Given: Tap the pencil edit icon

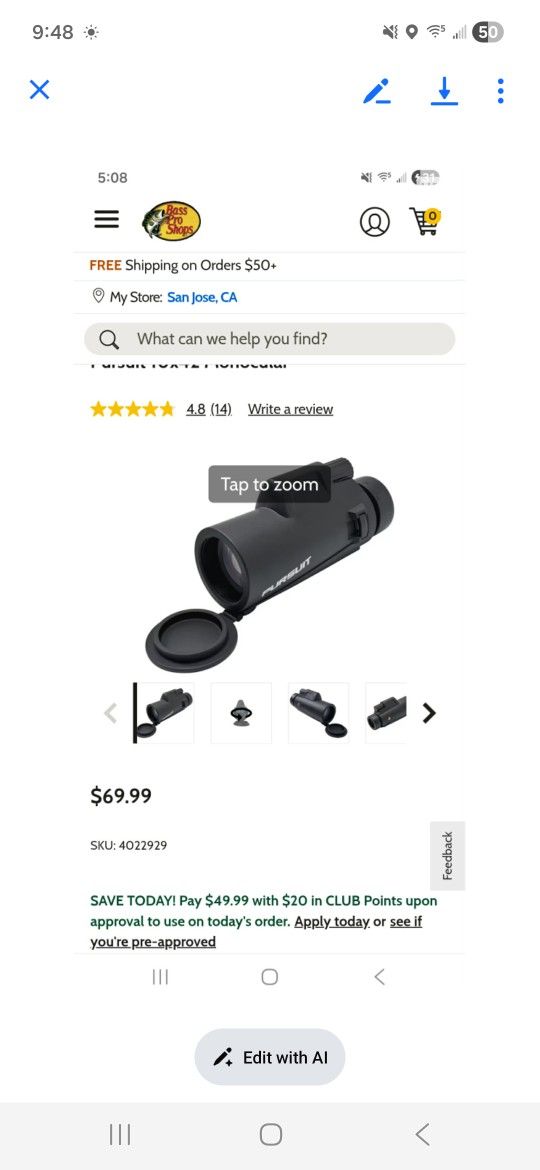Looking at the screenshot, I should point(377,91).
